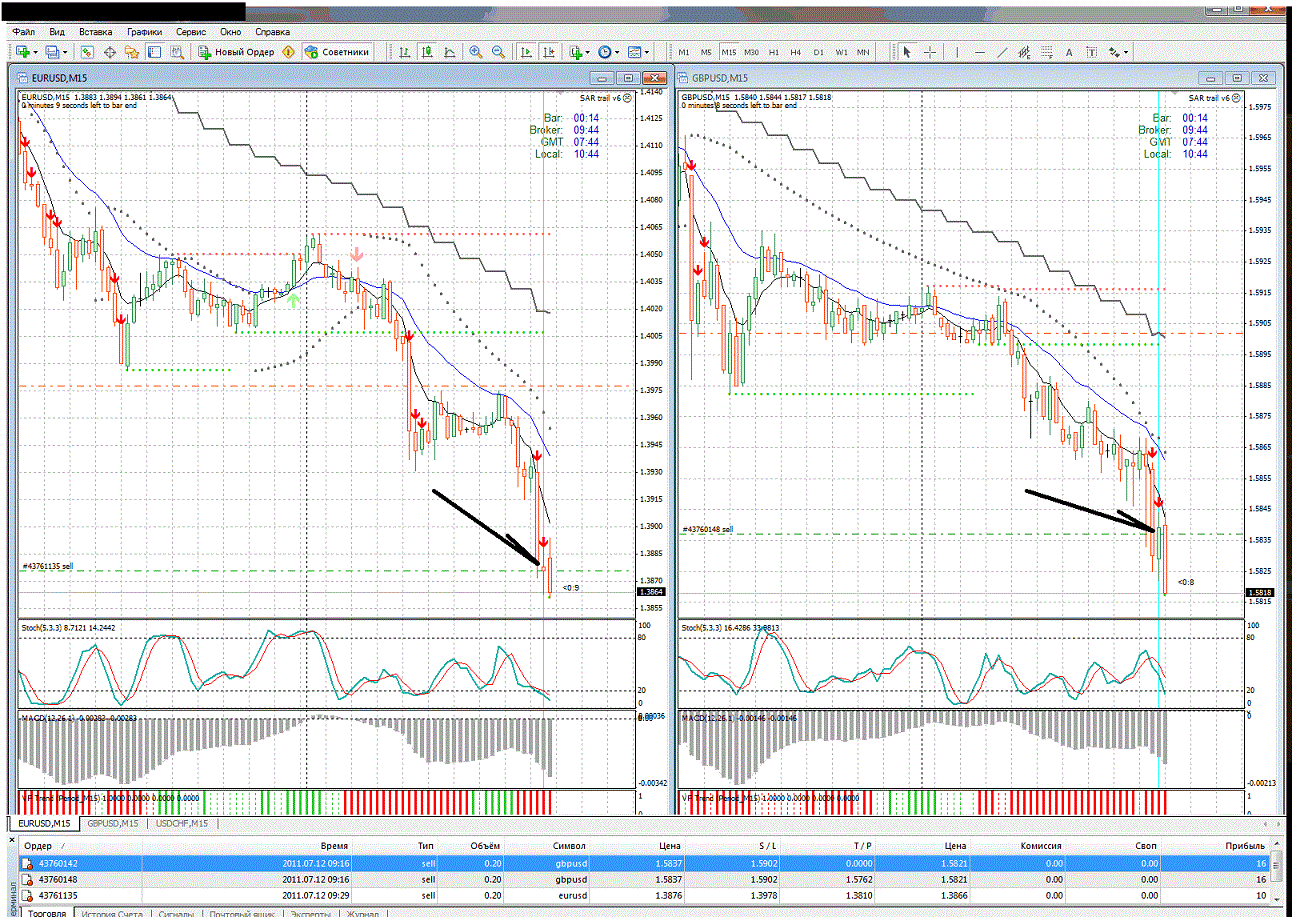Switch to the USDCHF,M15 chart tab

click(182, 824)
